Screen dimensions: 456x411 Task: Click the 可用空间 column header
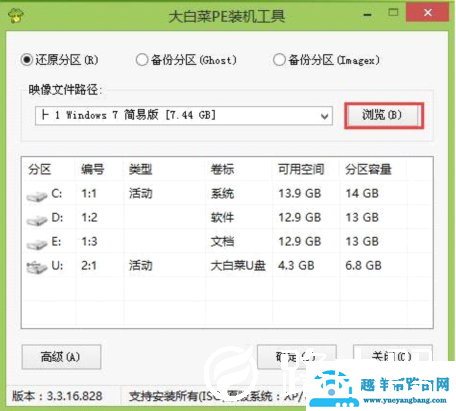[301, 169]
